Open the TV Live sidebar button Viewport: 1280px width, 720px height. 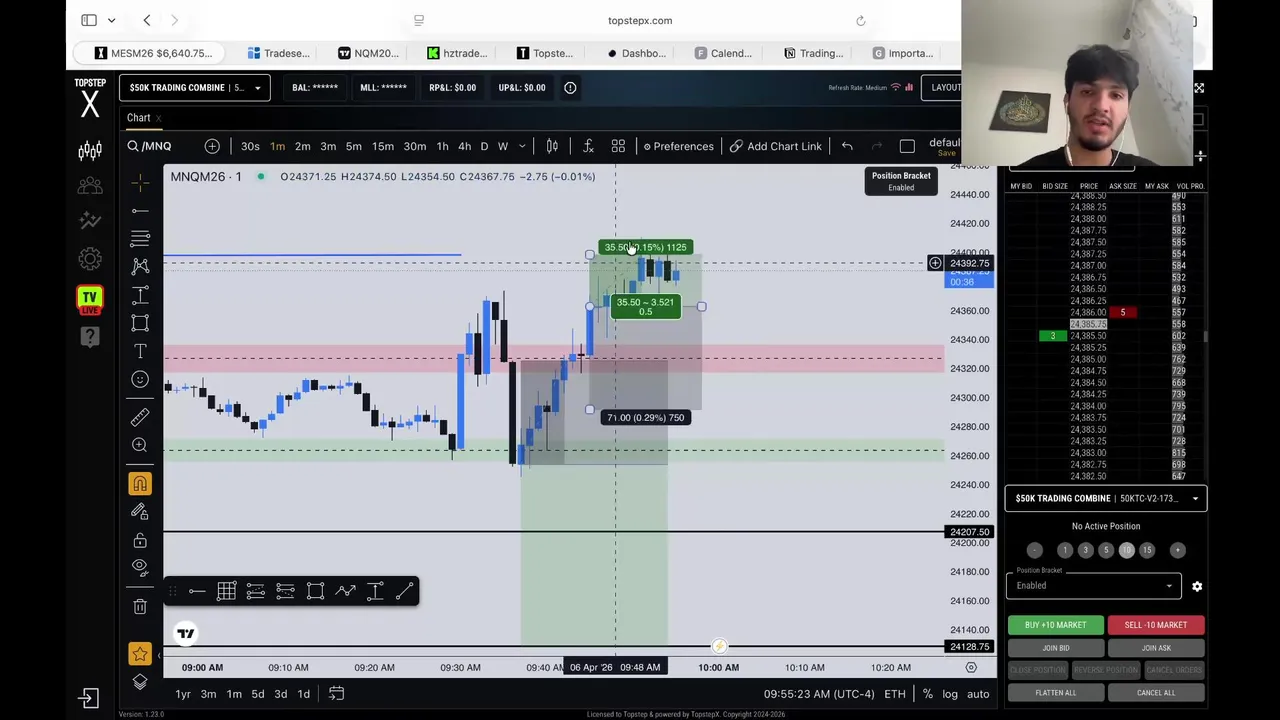click(90, 300)
